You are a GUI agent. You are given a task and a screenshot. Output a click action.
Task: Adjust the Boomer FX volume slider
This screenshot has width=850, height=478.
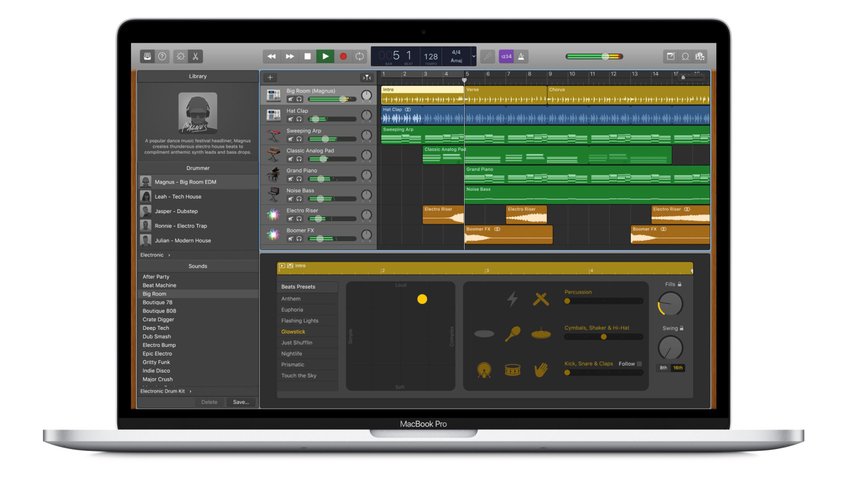[332, 239]
